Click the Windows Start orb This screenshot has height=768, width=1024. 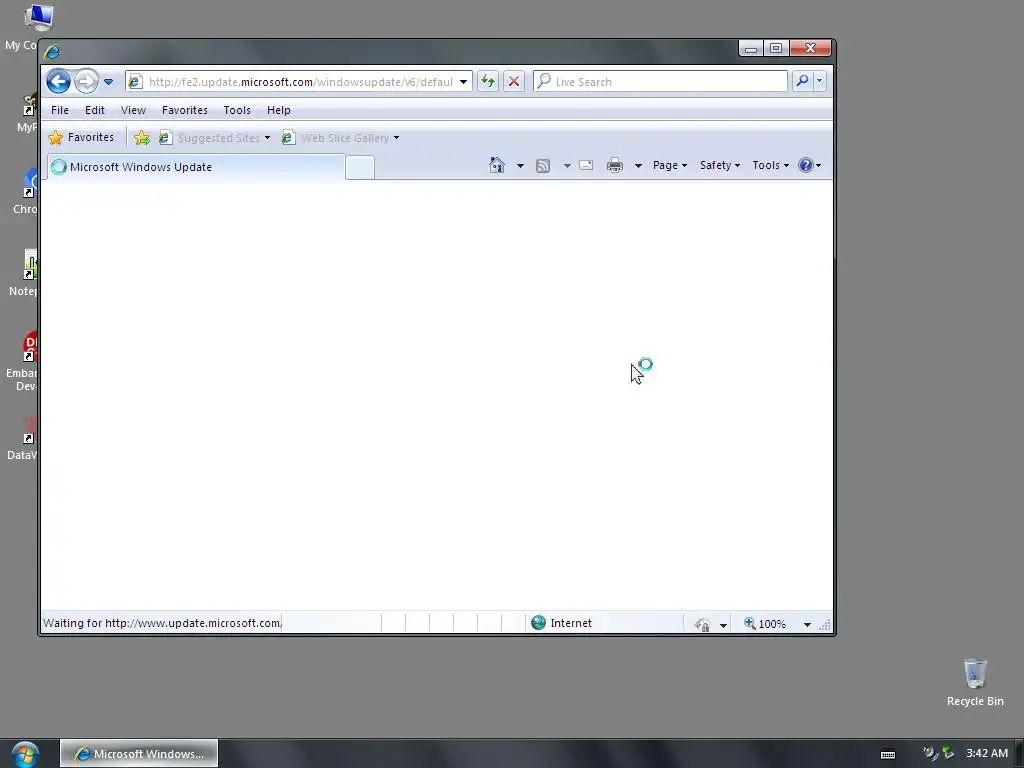click(x=25, y=754)
